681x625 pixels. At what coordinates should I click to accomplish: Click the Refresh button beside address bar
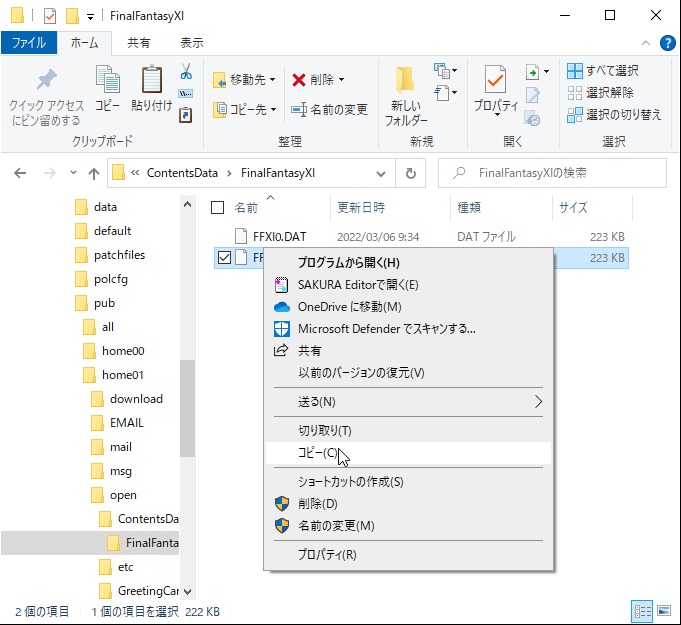pyautogui.click(x=410, y=173)
